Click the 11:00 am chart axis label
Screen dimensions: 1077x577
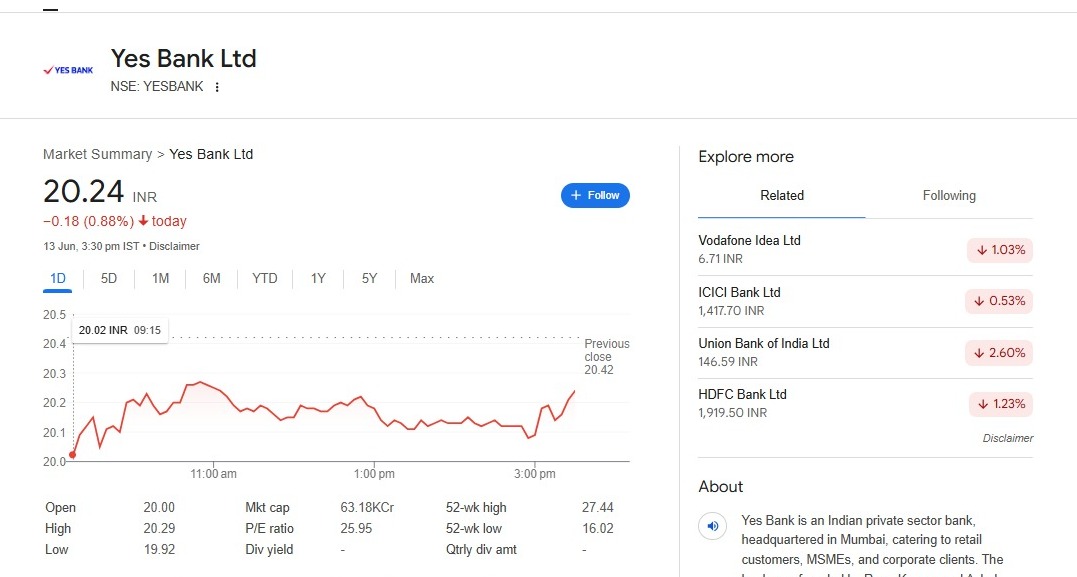tap(214, 474)
